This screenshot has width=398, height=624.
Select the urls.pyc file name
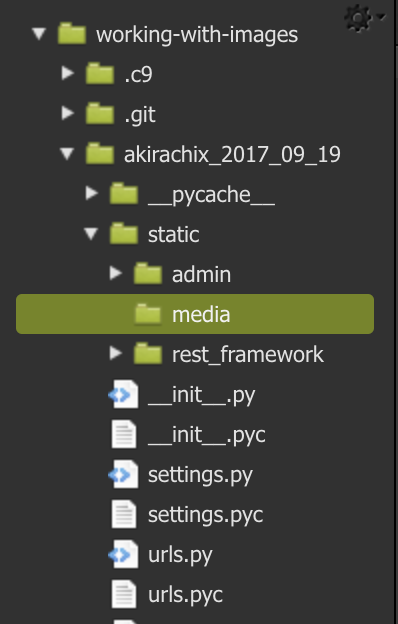pos(185,595)
